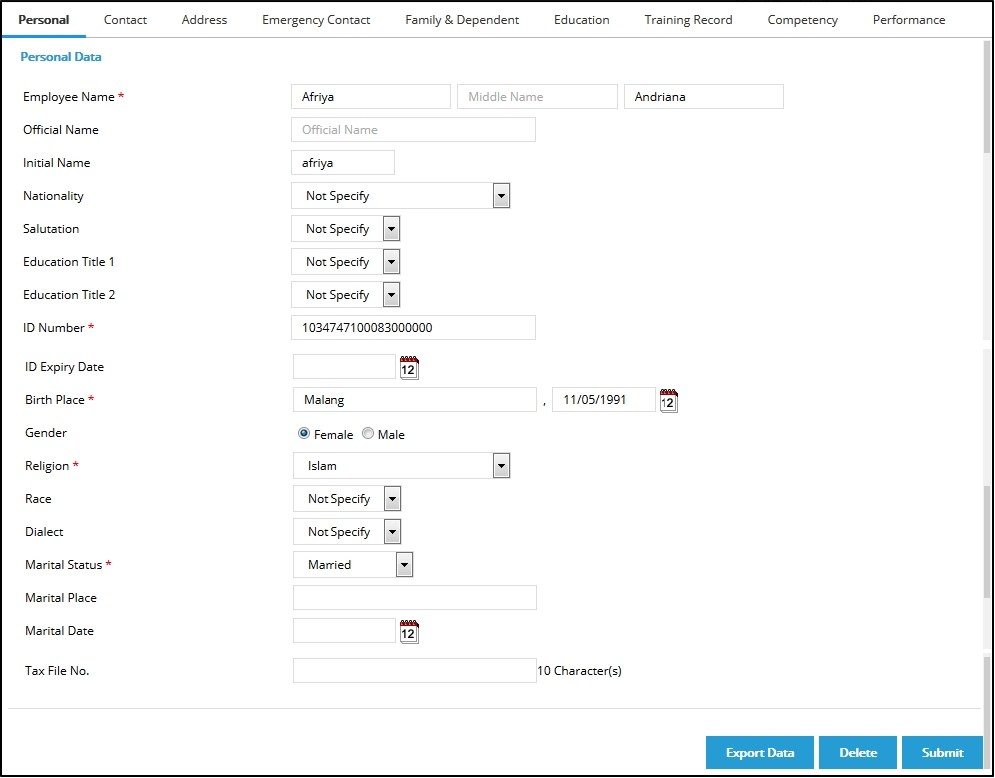Screen dimensions: 995x778
Task: Focus the Marital Place input field
Action: 415,598
